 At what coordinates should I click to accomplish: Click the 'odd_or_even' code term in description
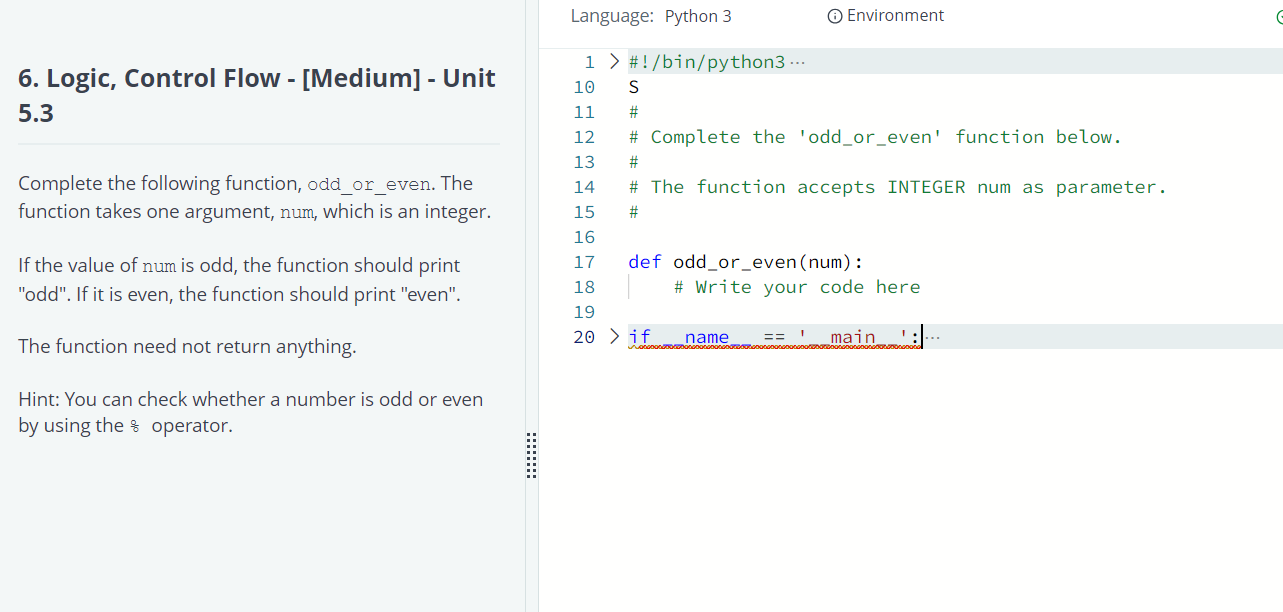click(370, 184)
